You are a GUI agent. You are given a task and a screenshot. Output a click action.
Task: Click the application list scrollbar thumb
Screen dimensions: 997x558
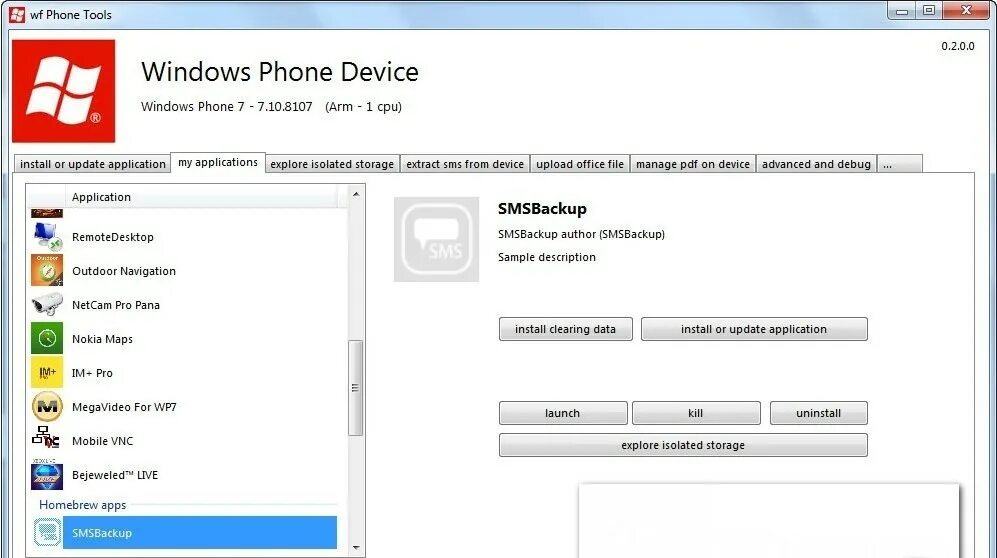[356, 388]
